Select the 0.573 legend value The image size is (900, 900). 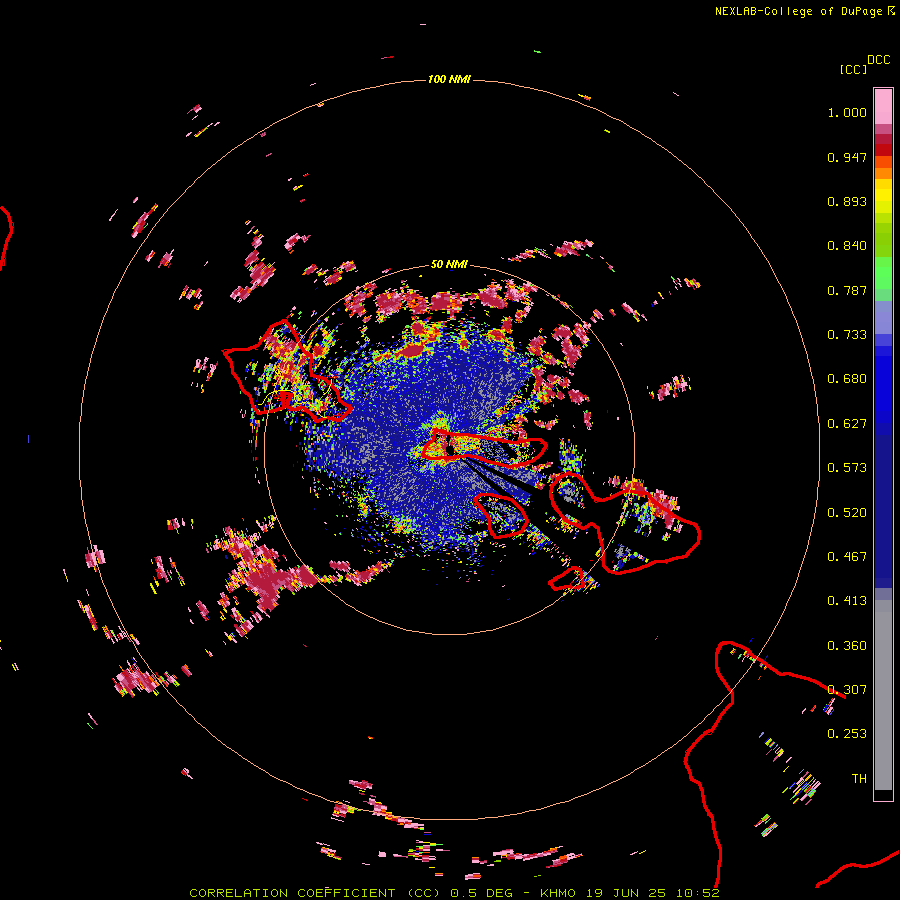847,468
